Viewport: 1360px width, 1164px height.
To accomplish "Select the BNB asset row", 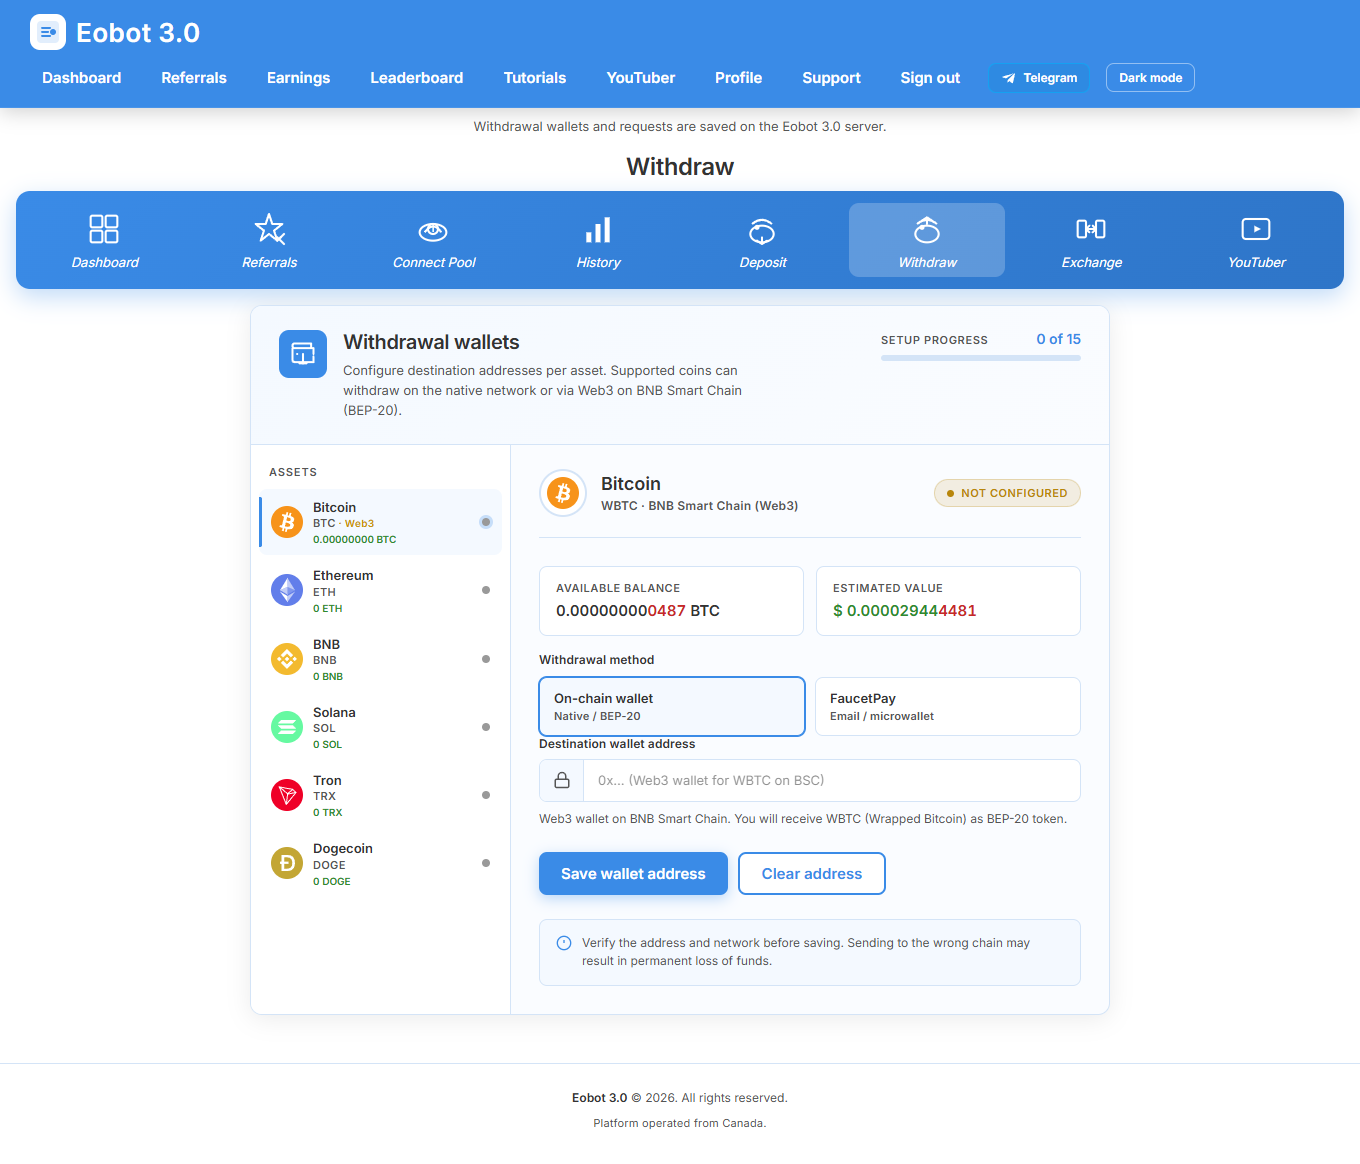I will [x=381, y=659].
